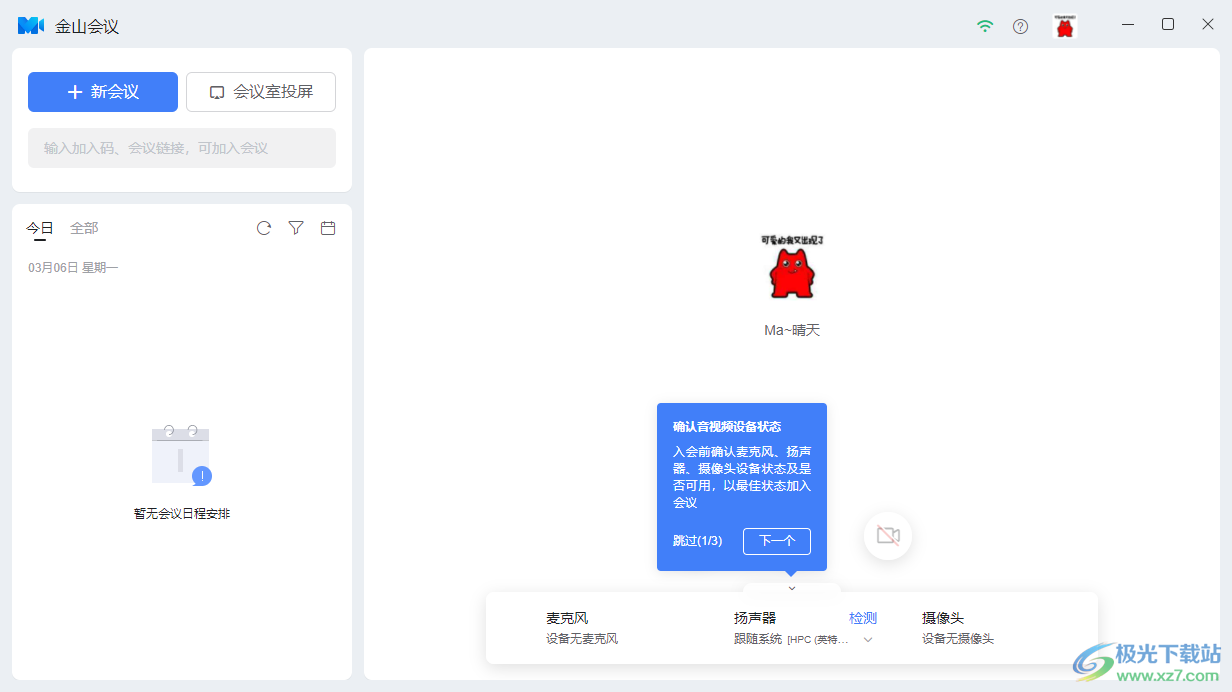The height and width of the screenshot is (692, 1232).
Task: Click 设备无摄像头 status text
Action: (958, 639)
